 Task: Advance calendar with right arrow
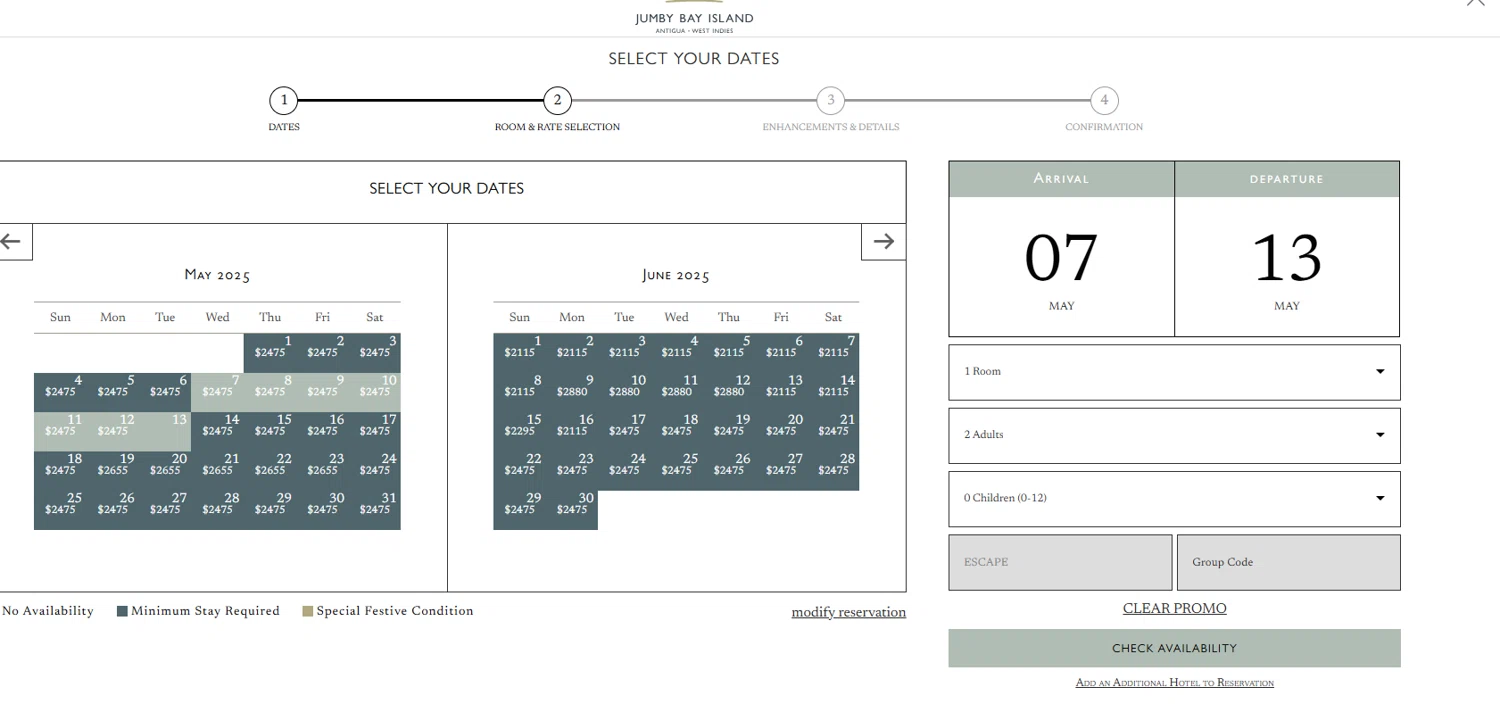click(883, 241)
